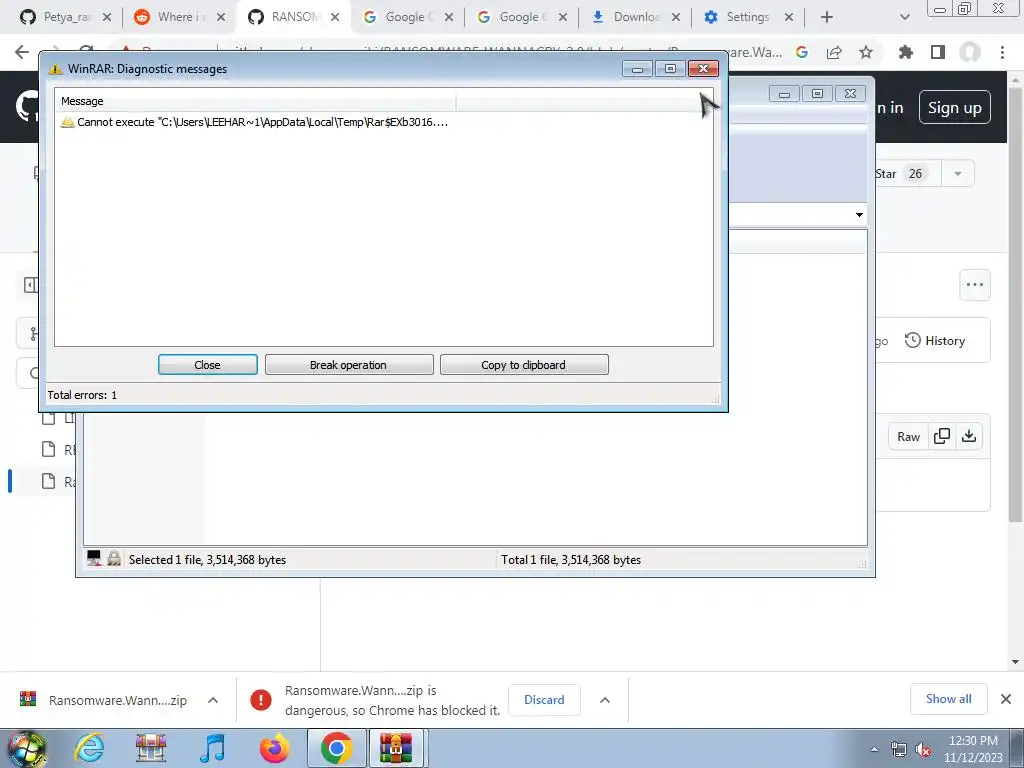Click the Raw button

(x=908, y=437)
